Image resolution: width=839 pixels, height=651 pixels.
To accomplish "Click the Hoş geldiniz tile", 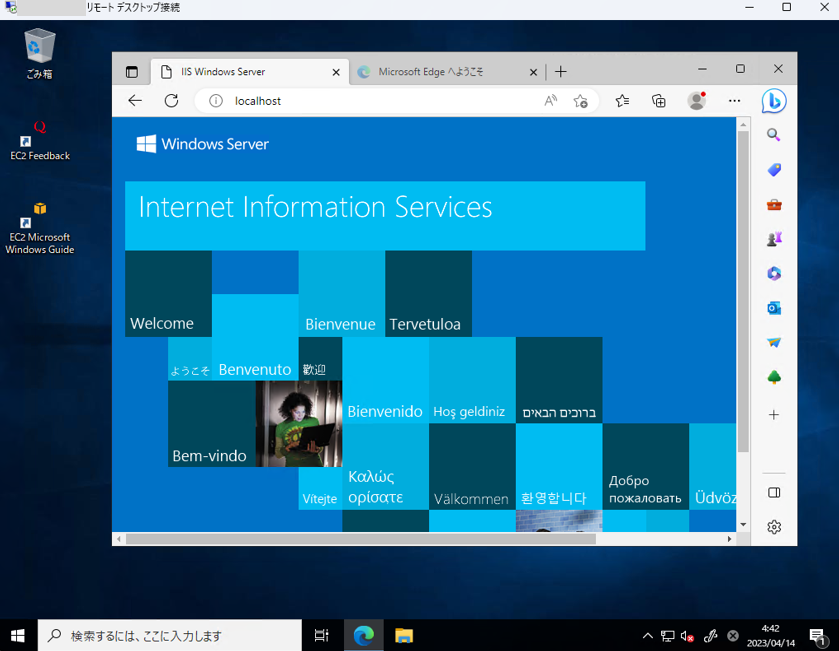I will point(472,380).
